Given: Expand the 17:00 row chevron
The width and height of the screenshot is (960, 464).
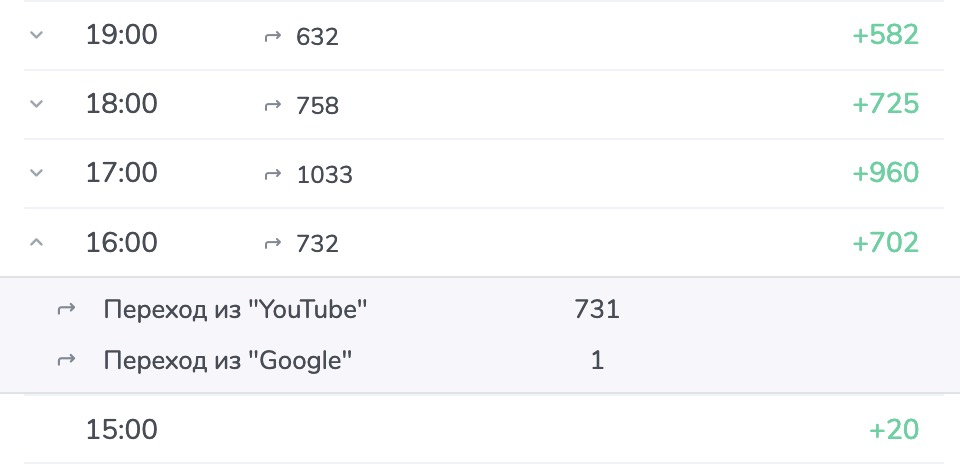Looking at the screenshot, I should [37, 173].
